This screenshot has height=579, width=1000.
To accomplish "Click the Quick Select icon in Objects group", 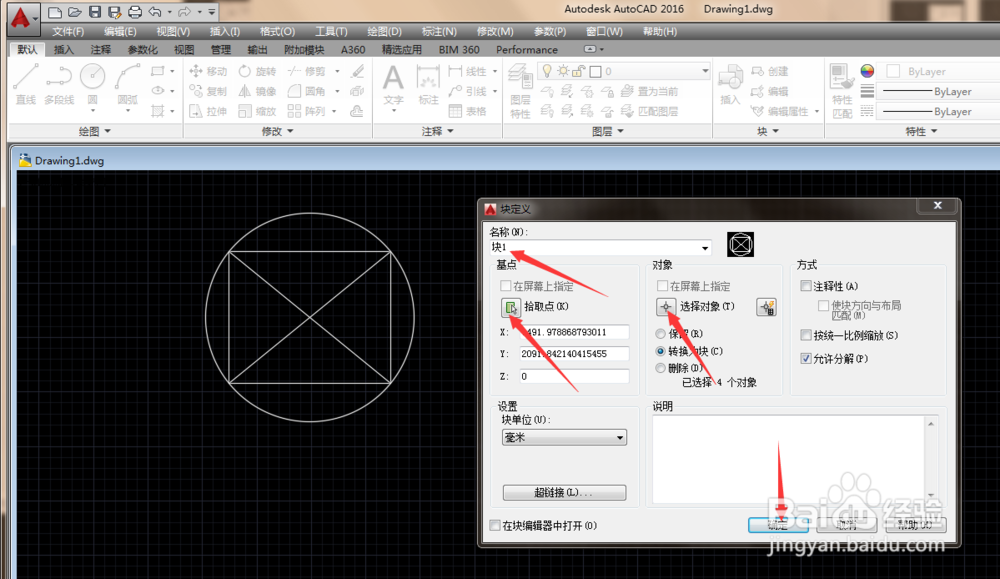I will 766,307.
